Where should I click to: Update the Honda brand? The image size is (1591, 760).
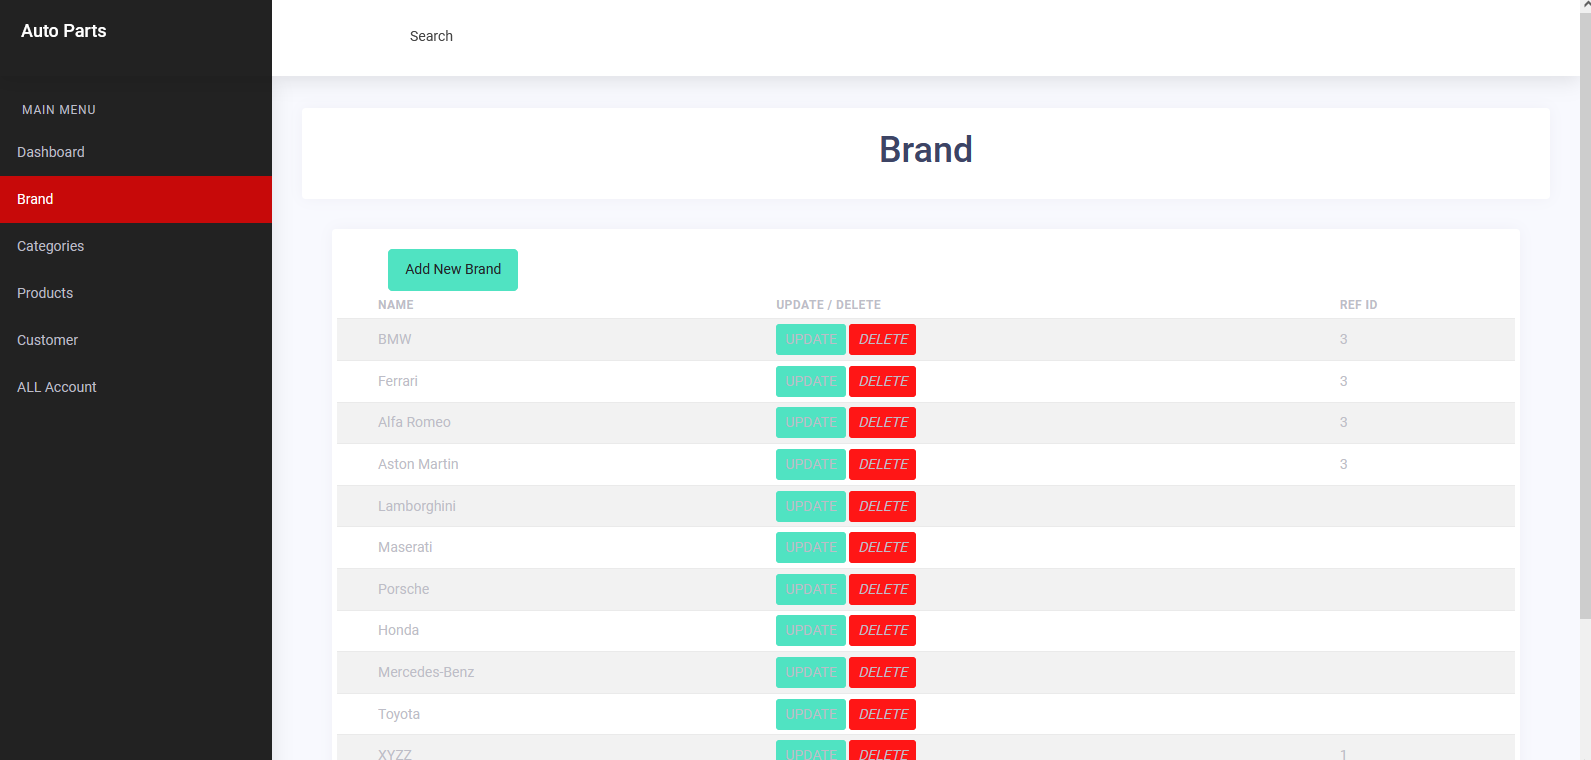pos(811,631)
